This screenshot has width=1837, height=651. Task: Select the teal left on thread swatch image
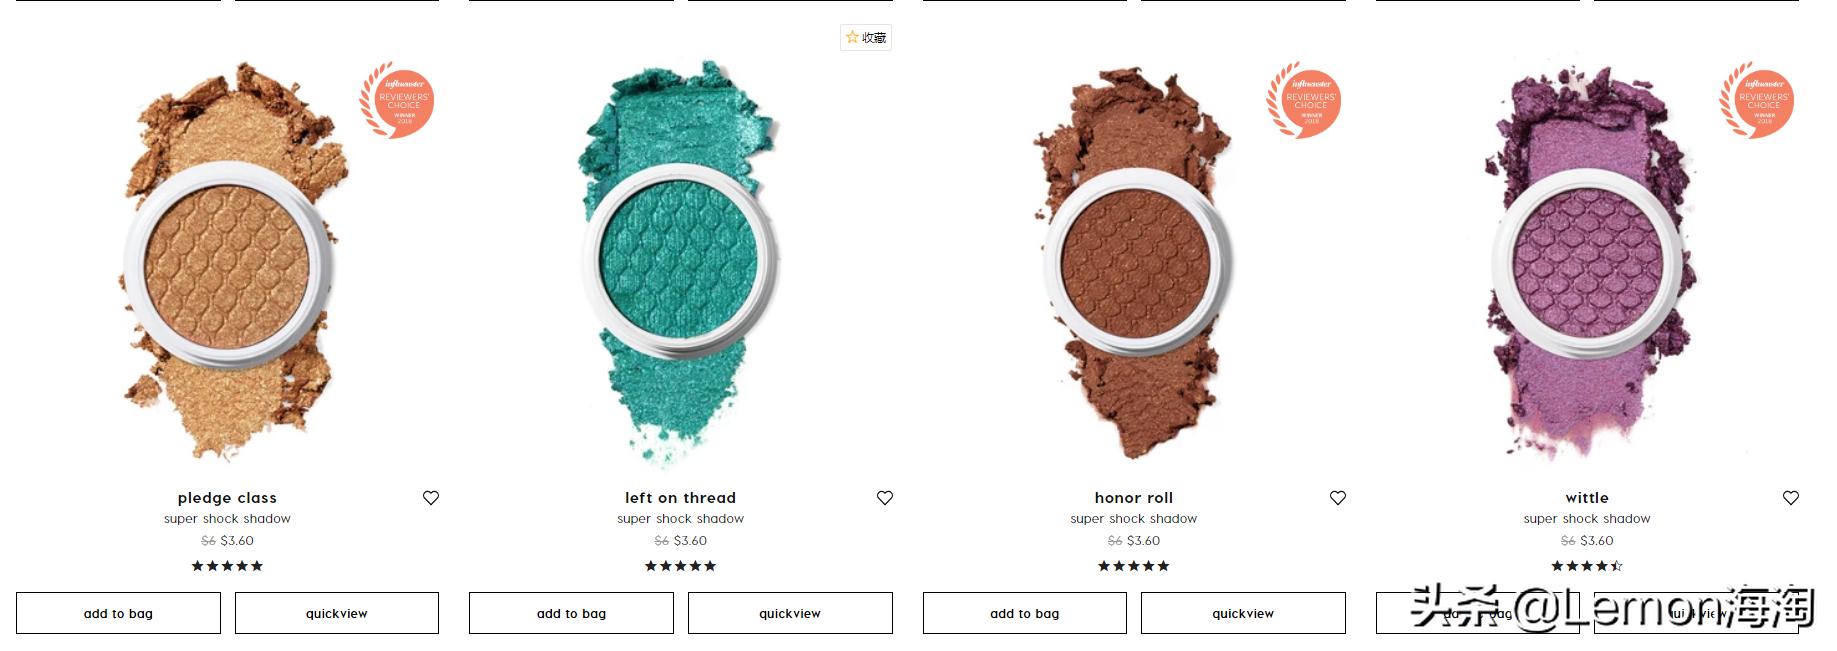pos(680,262)
